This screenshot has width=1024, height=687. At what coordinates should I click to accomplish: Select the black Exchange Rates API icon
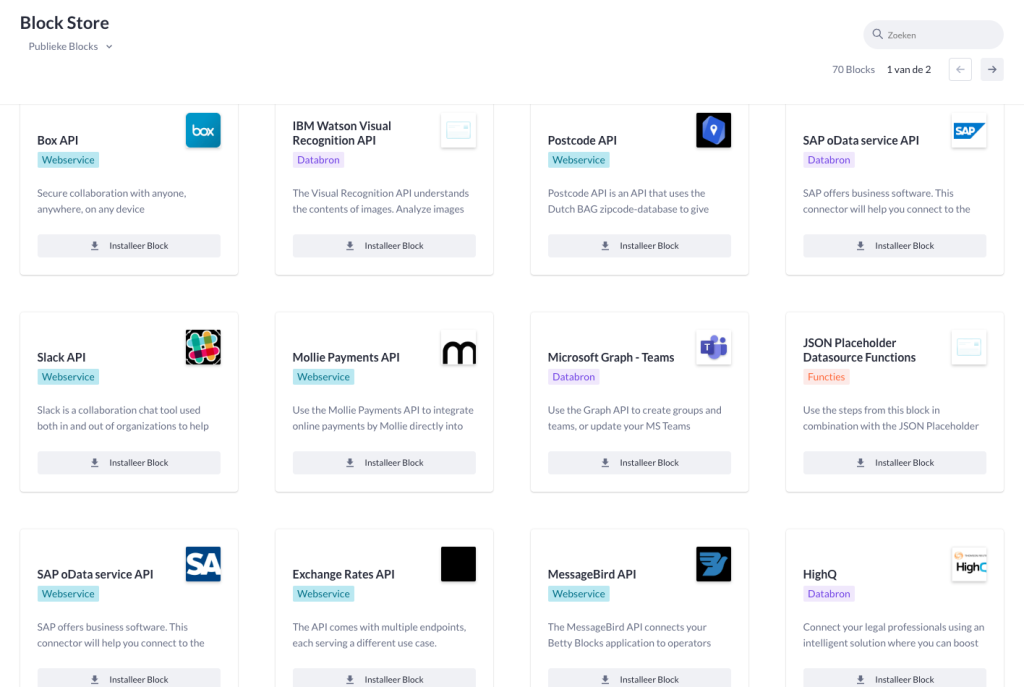(x=458, y=564)
